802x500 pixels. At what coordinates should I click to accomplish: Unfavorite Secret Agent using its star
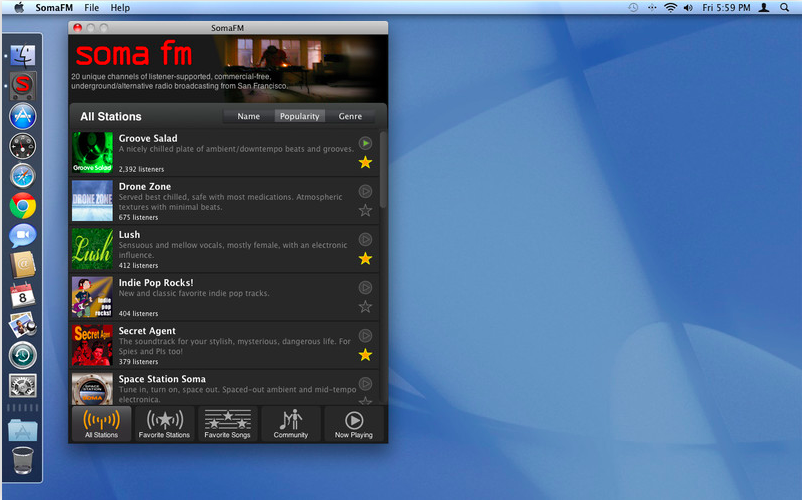[365, 355]
